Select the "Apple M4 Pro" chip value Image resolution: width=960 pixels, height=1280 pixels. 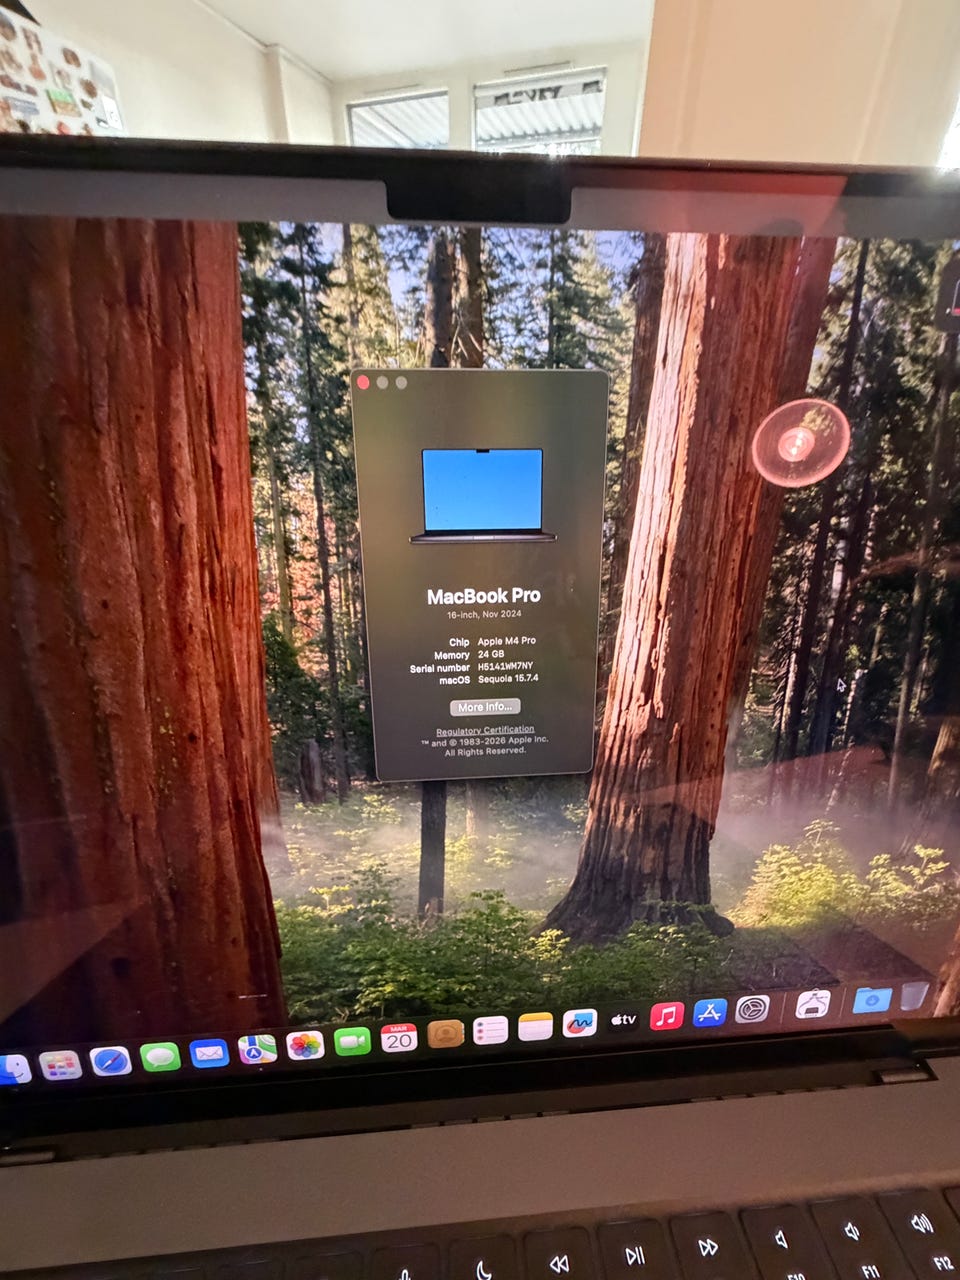pos(506,641)
